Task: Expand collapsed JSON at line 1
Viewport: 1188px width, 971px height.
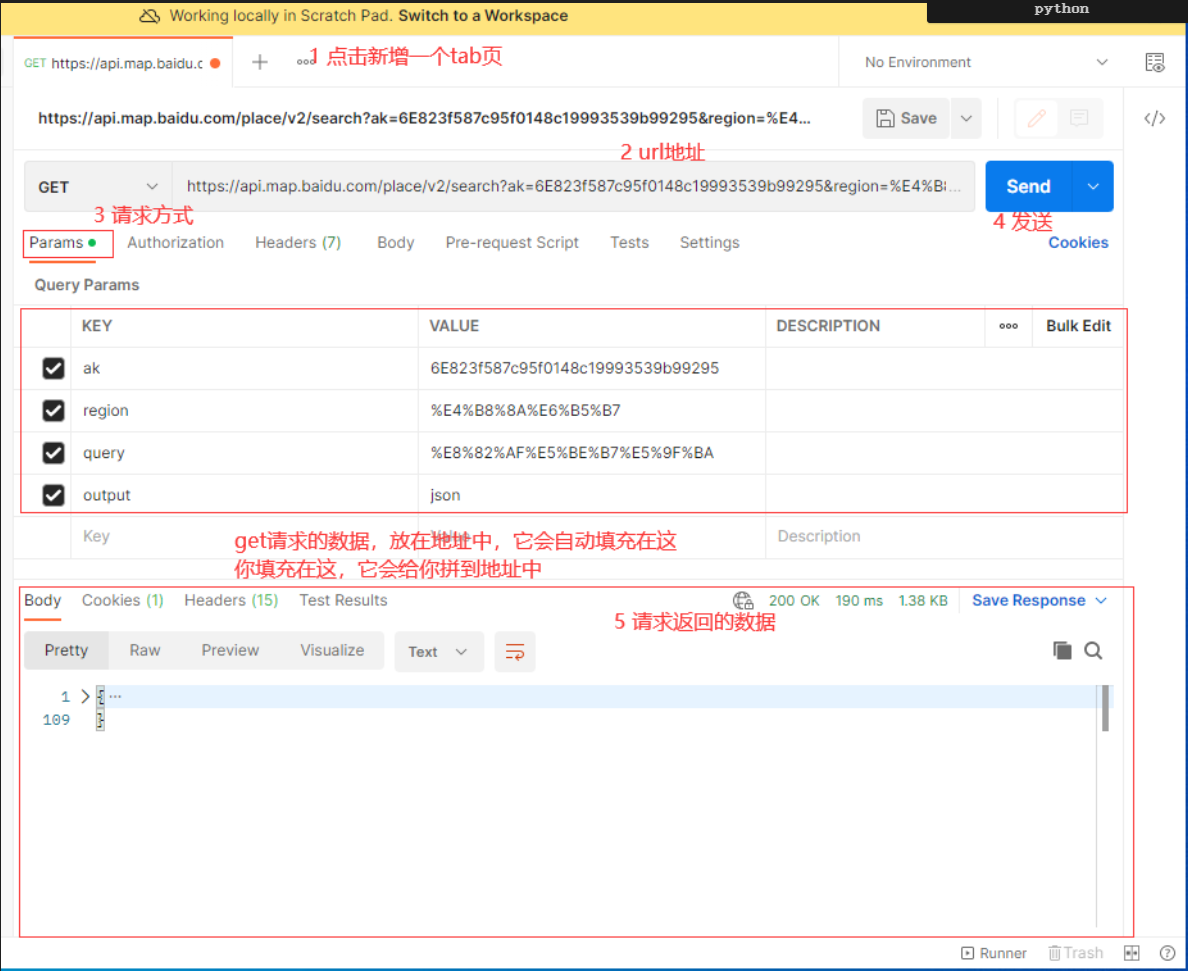Action: pyautogui.click(x=85, y=697)
